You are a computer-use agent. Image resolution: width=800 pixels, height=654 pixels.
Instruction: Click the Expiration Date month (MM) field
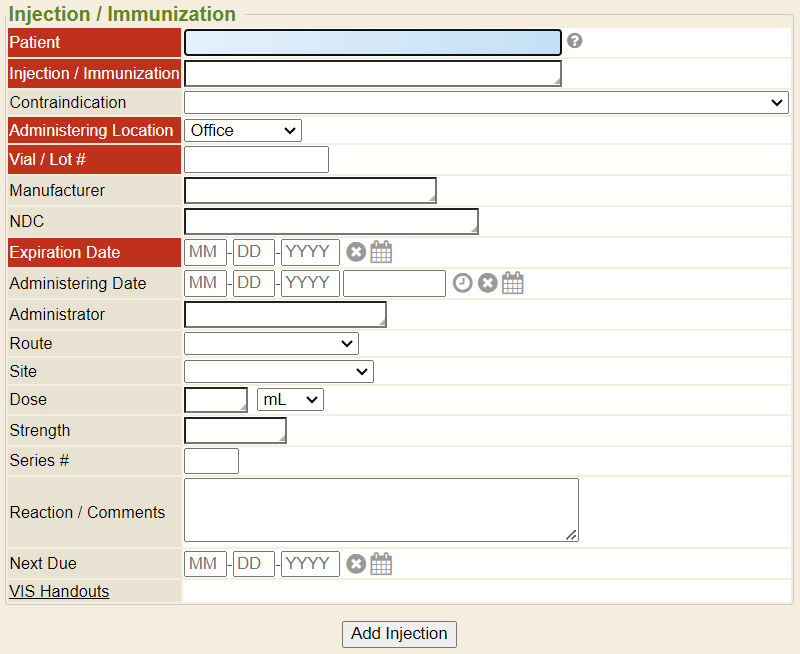206,252
